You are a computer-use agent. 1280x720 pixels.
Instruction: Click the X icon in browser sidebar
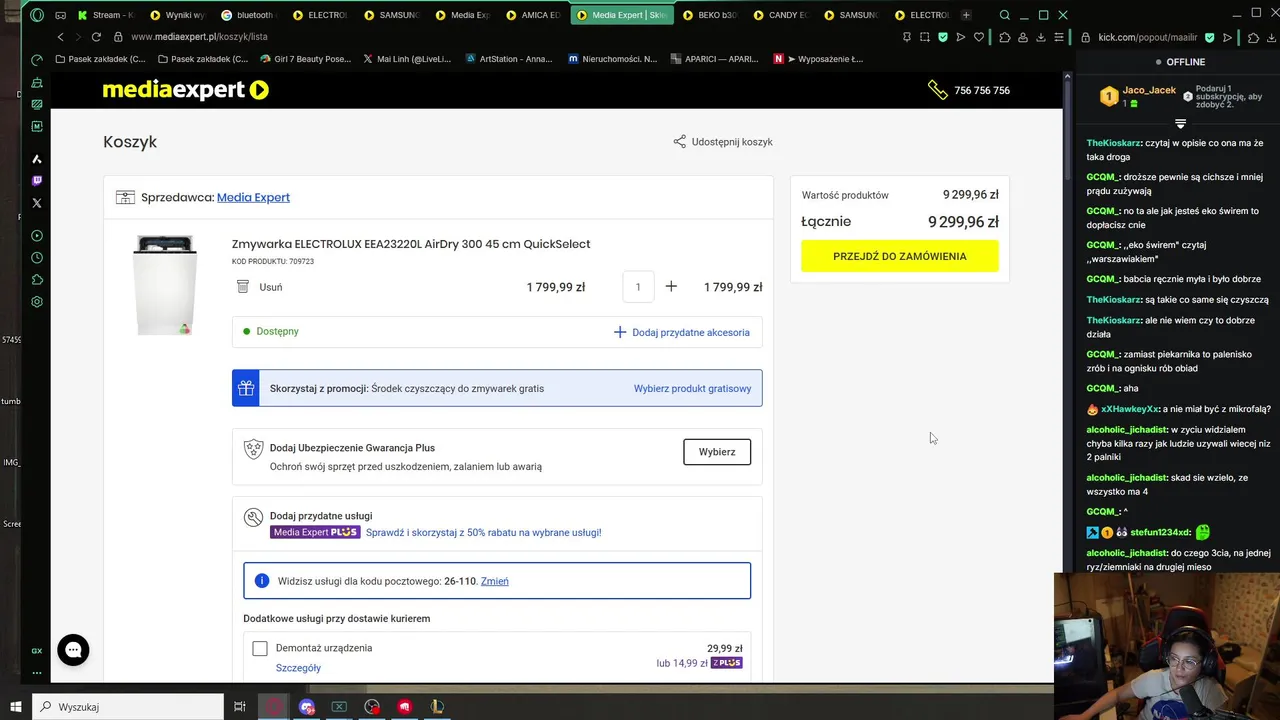(x=37, y=203)
